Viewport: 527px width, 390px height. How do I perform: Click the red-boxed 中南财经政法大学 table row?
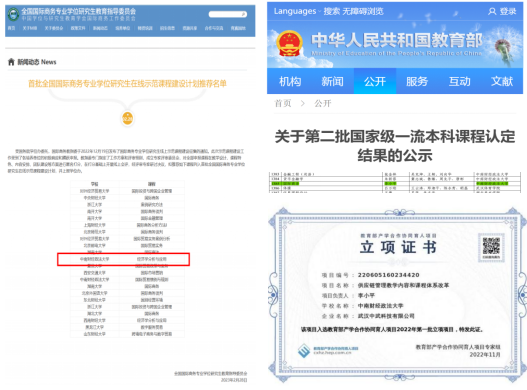[123, 259]
